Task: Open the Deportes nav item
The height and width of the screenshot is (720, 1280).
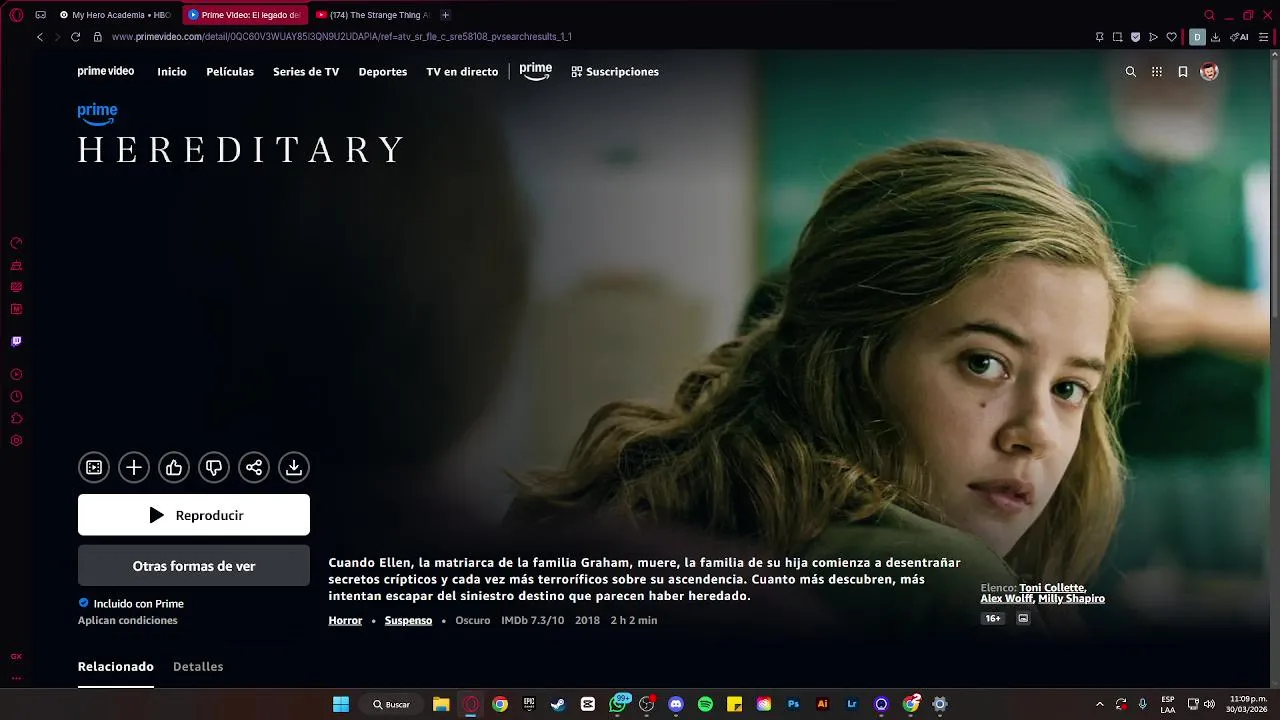Action: coord(383,72)
